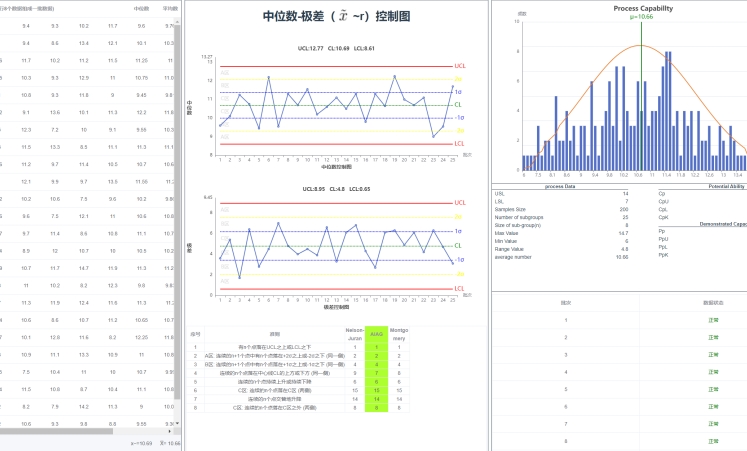747x451 pixels.
Task: Click the vertical scrollbar of data table
Action: (178, 150)
